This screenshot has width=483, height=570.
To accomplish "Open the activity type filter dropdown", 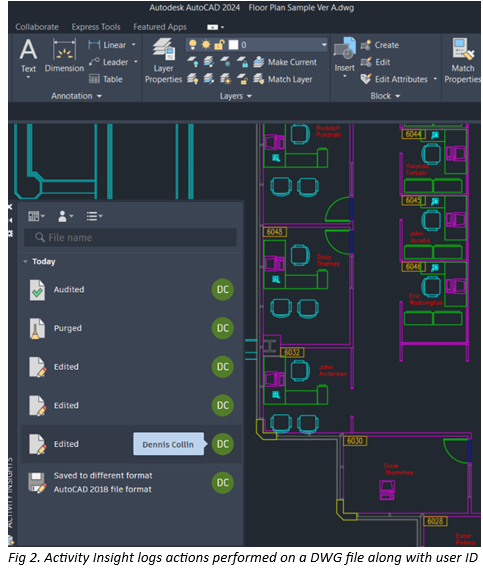I will pyautogui.click(x=36, y=216).
